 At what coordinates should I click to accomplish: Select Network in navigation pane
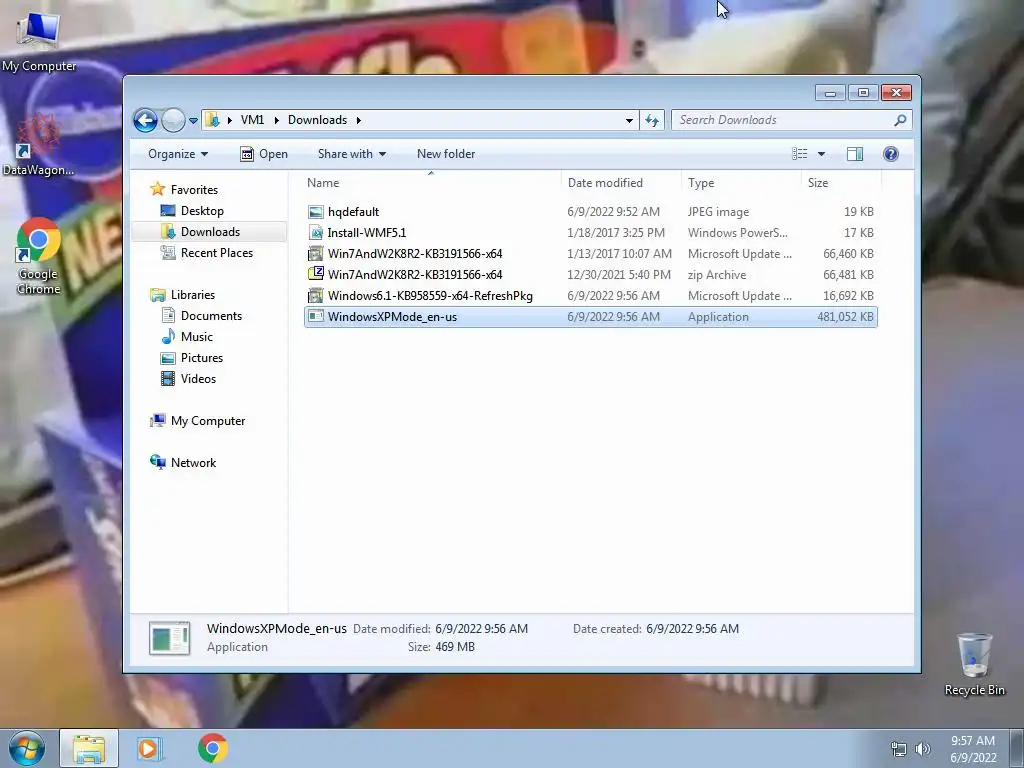click(x=193, y=463)
